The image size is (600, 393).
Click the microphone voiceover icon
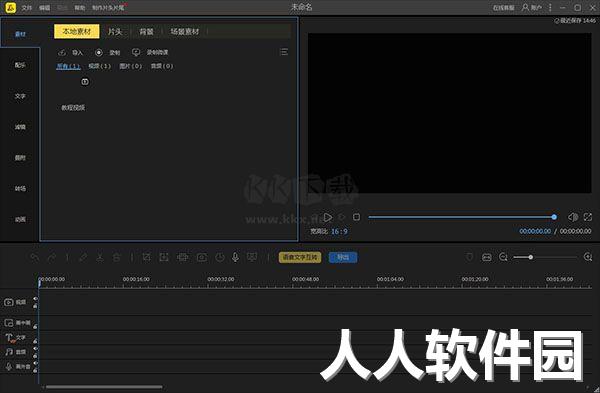click(235, 258)
